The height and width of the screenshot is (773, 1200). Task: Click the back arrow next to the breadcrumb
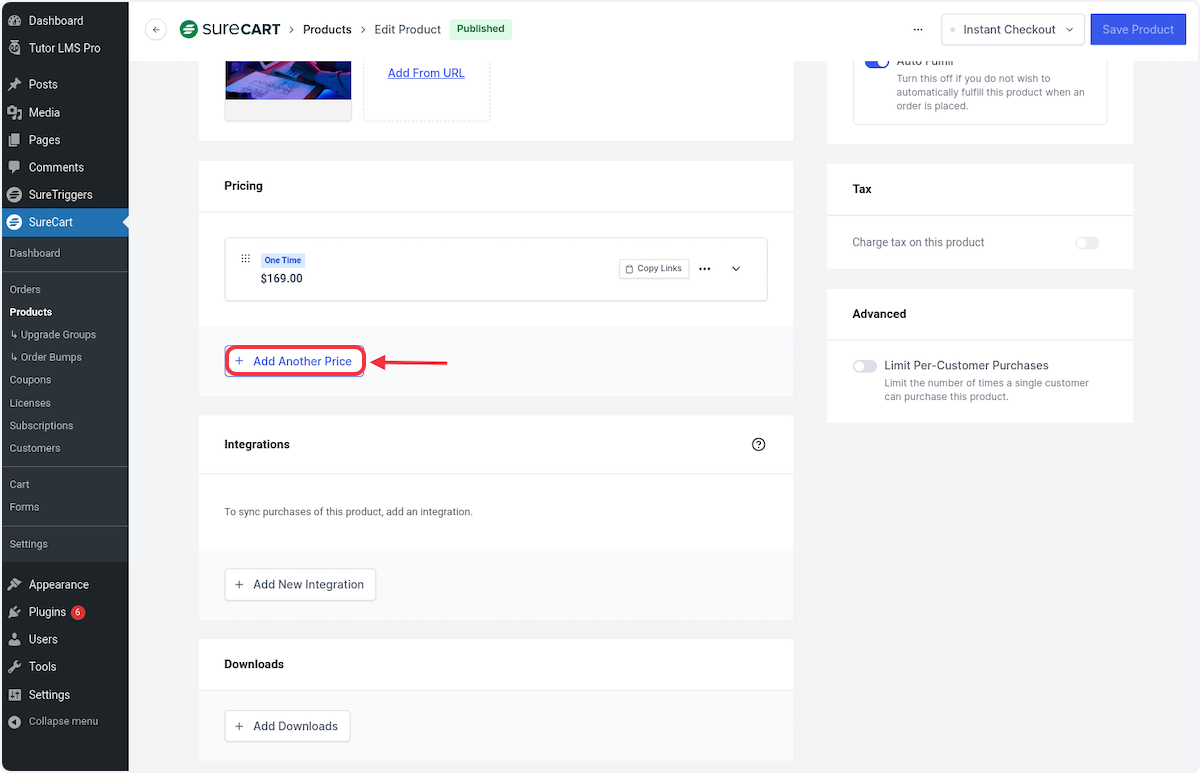click(x=156, y=29)
